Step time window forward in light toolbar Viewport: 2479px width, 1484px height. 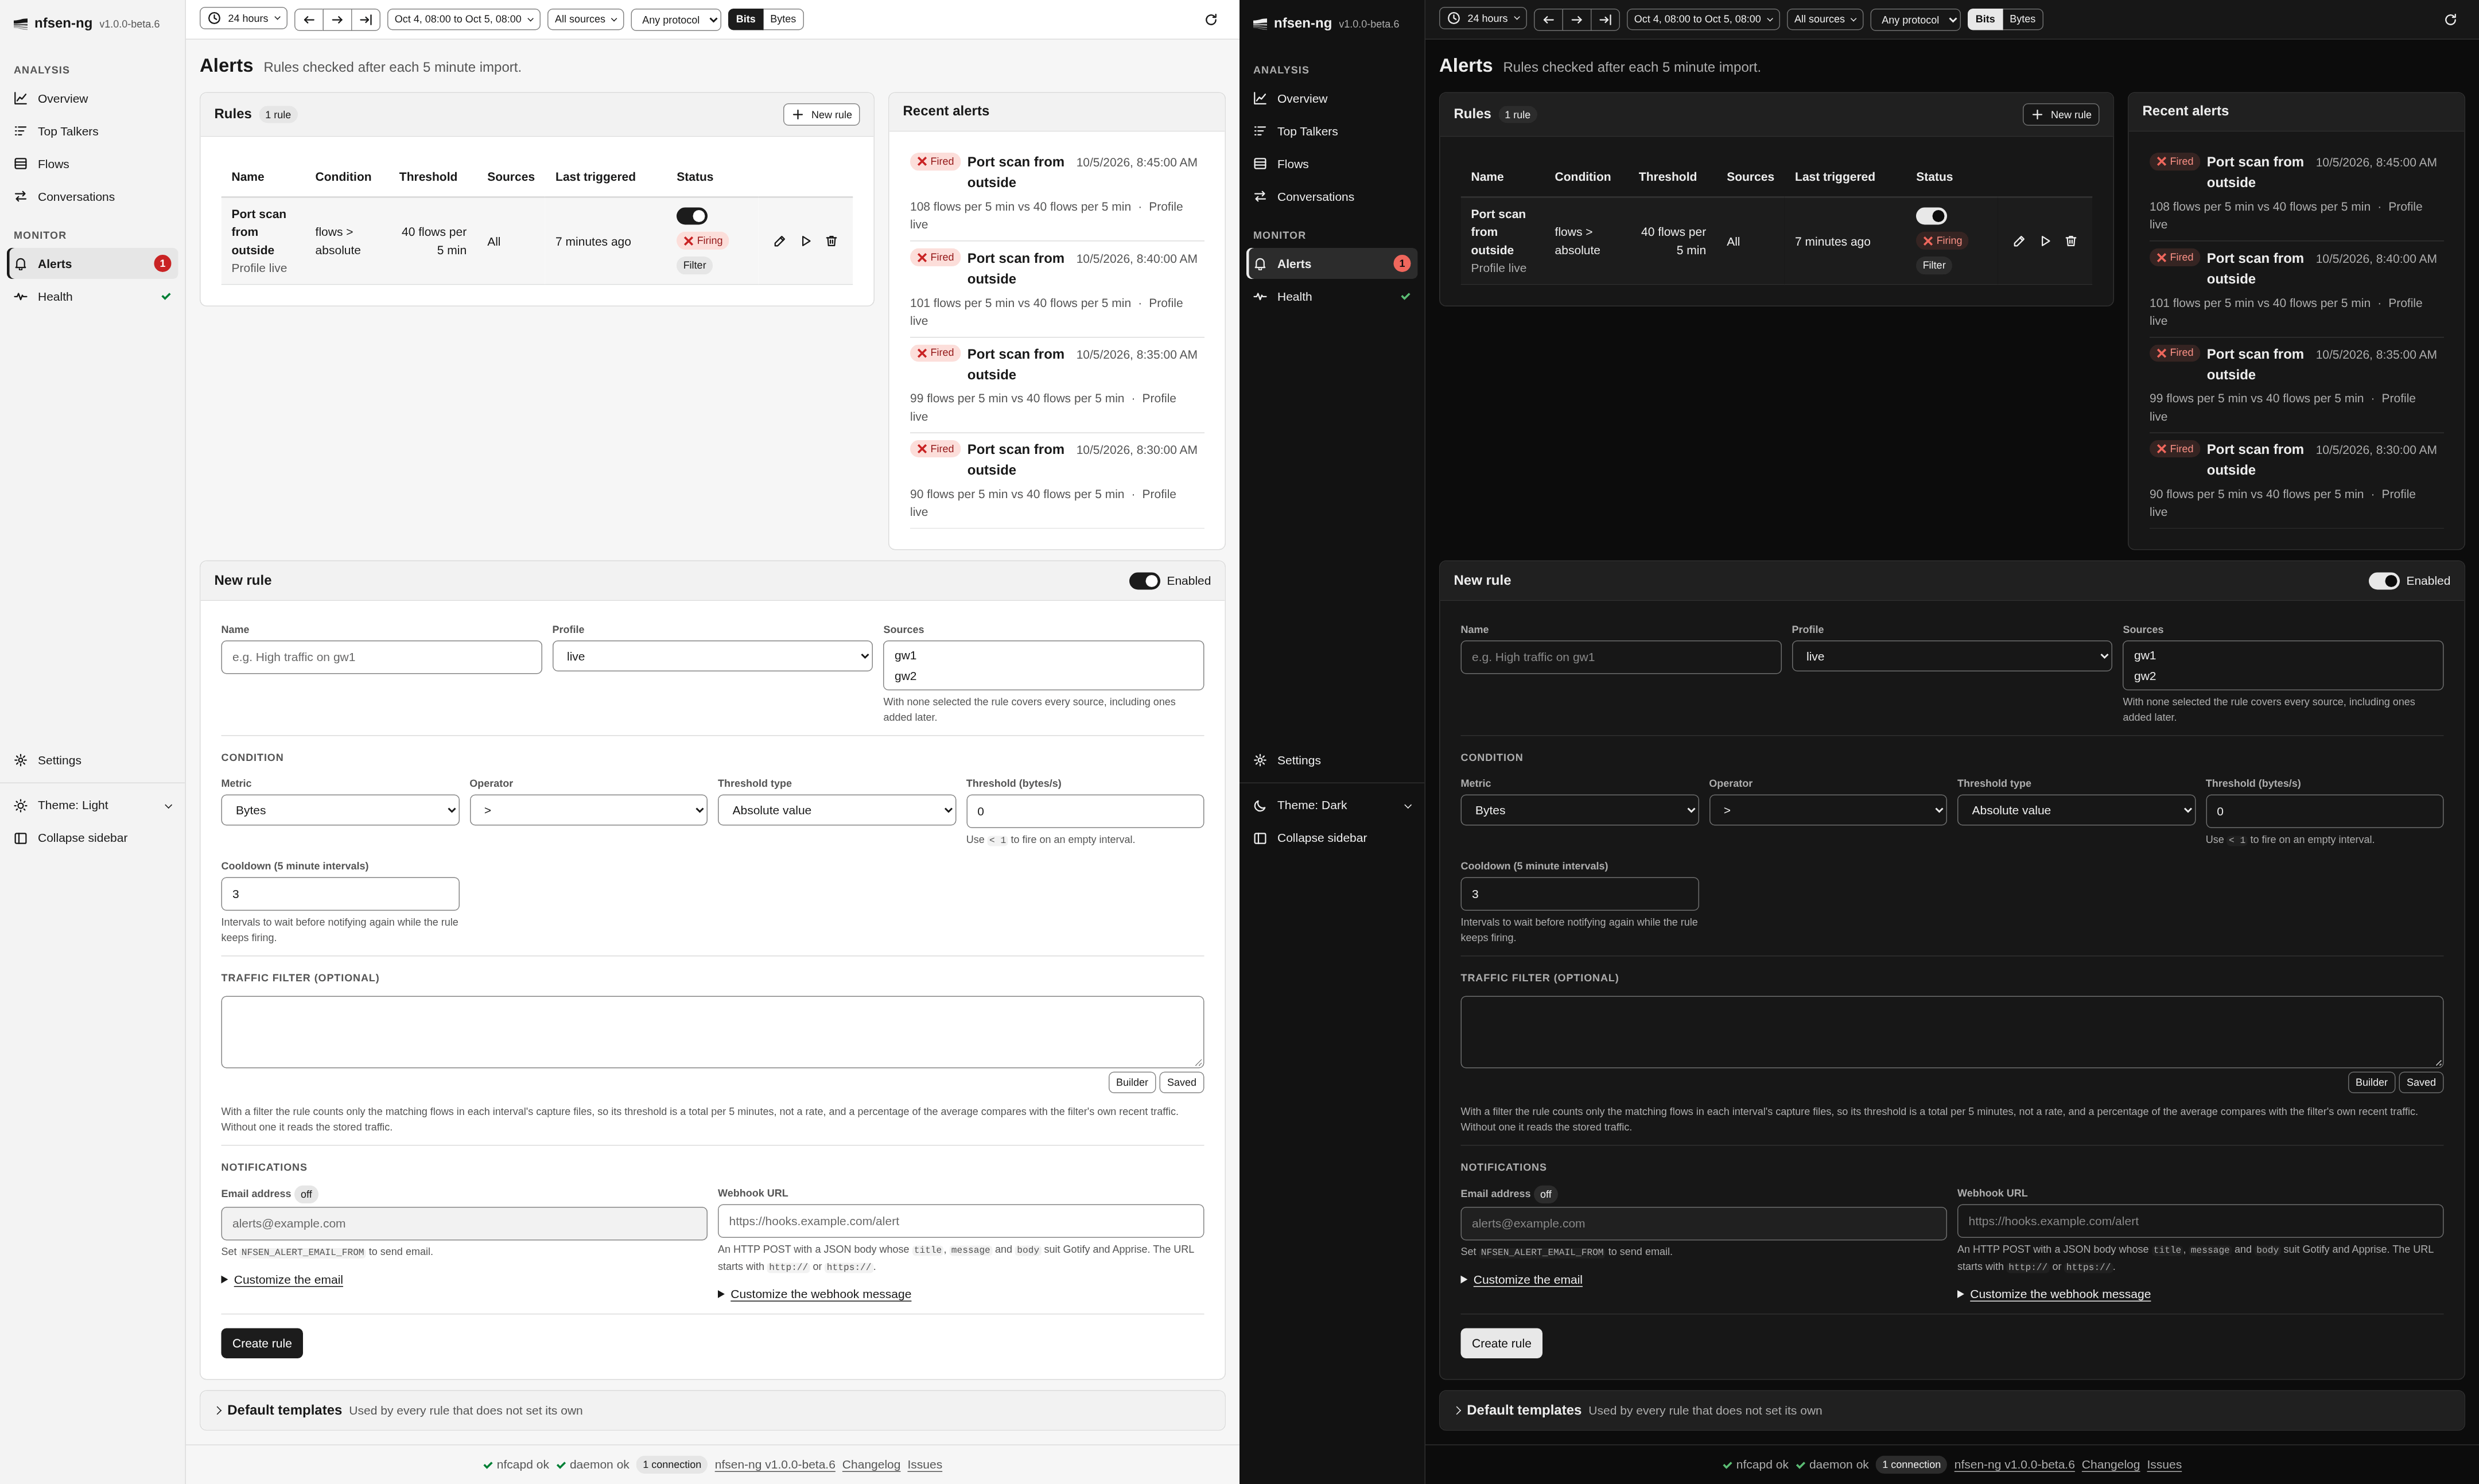click(337, 19)
